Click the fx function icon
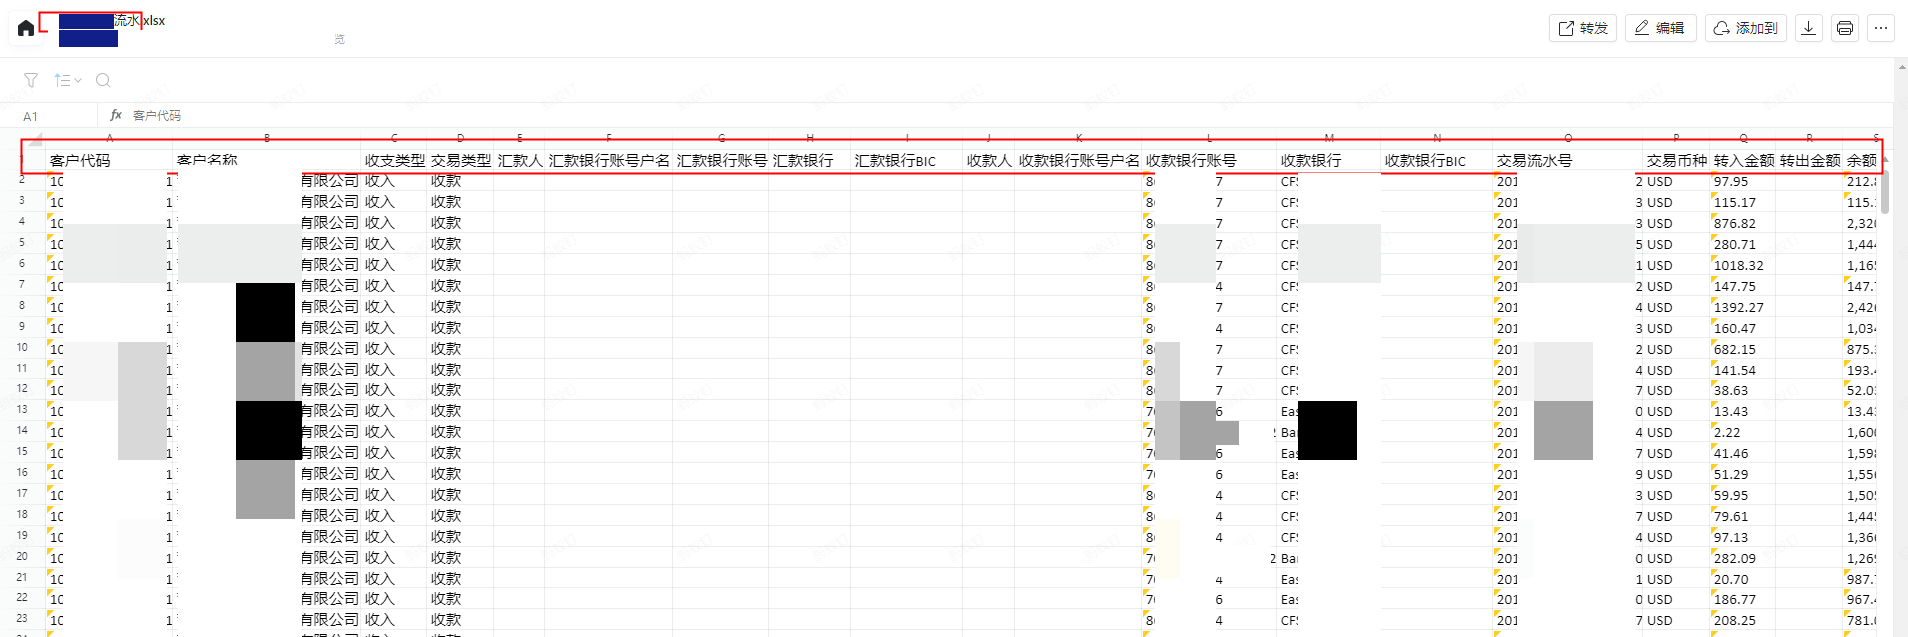This screenshot has width=1908, height=637. pyautogui.click(x=116, y=116)
